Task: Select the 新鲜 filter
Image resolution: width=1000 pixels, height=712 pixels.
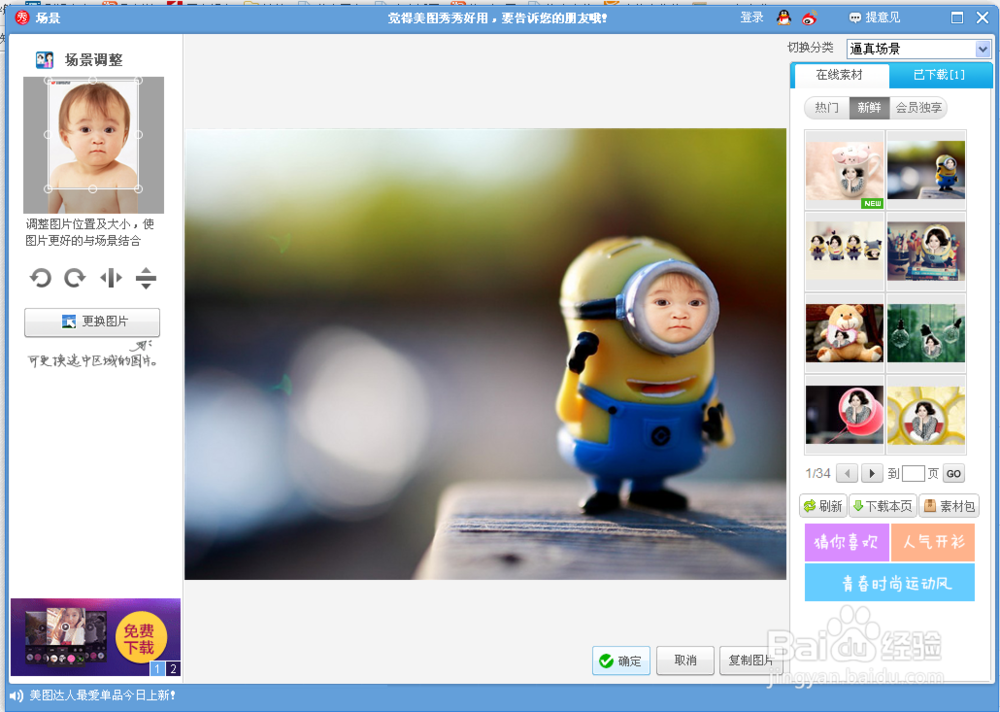Action: [869, 108]
